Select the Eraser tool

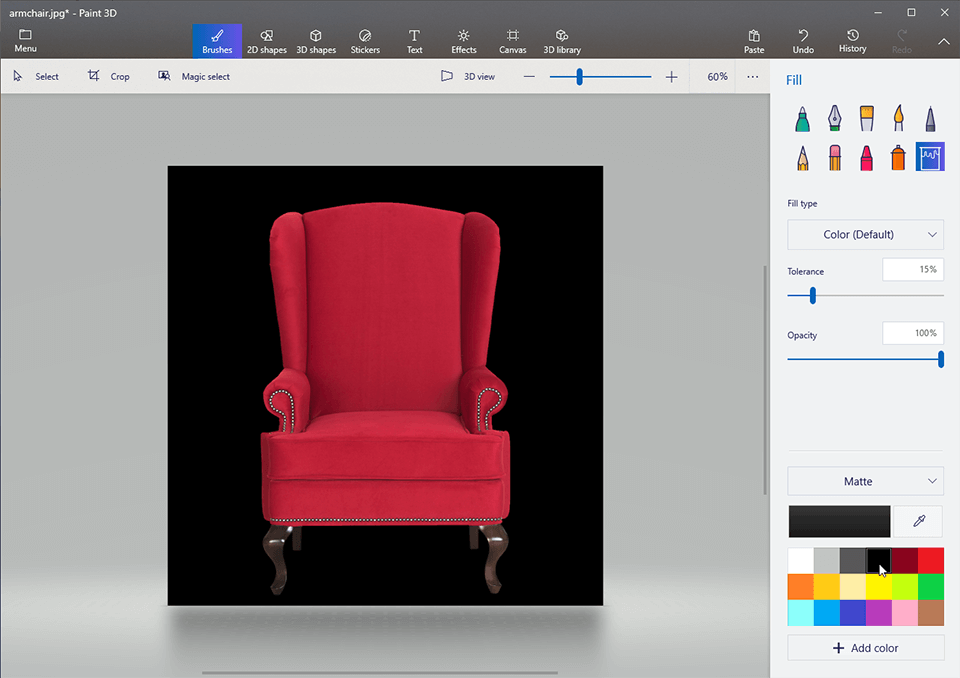pos(835,157)
